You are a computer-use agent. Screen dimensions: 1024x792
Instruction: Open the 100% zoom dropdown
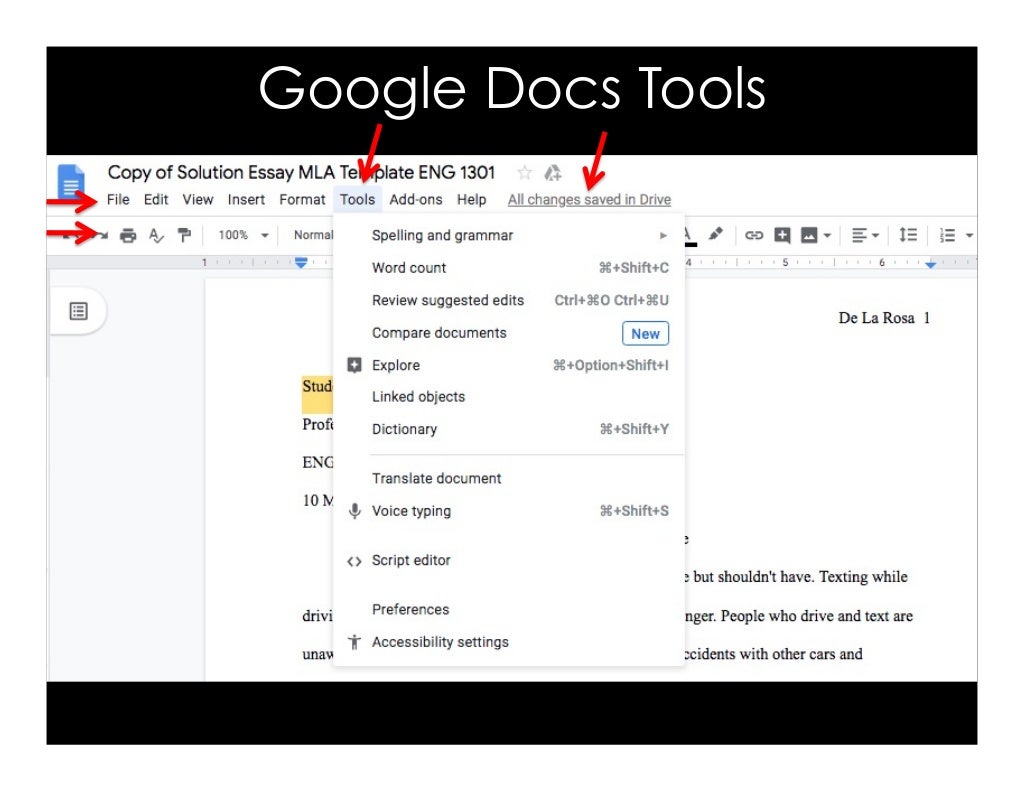243,235
